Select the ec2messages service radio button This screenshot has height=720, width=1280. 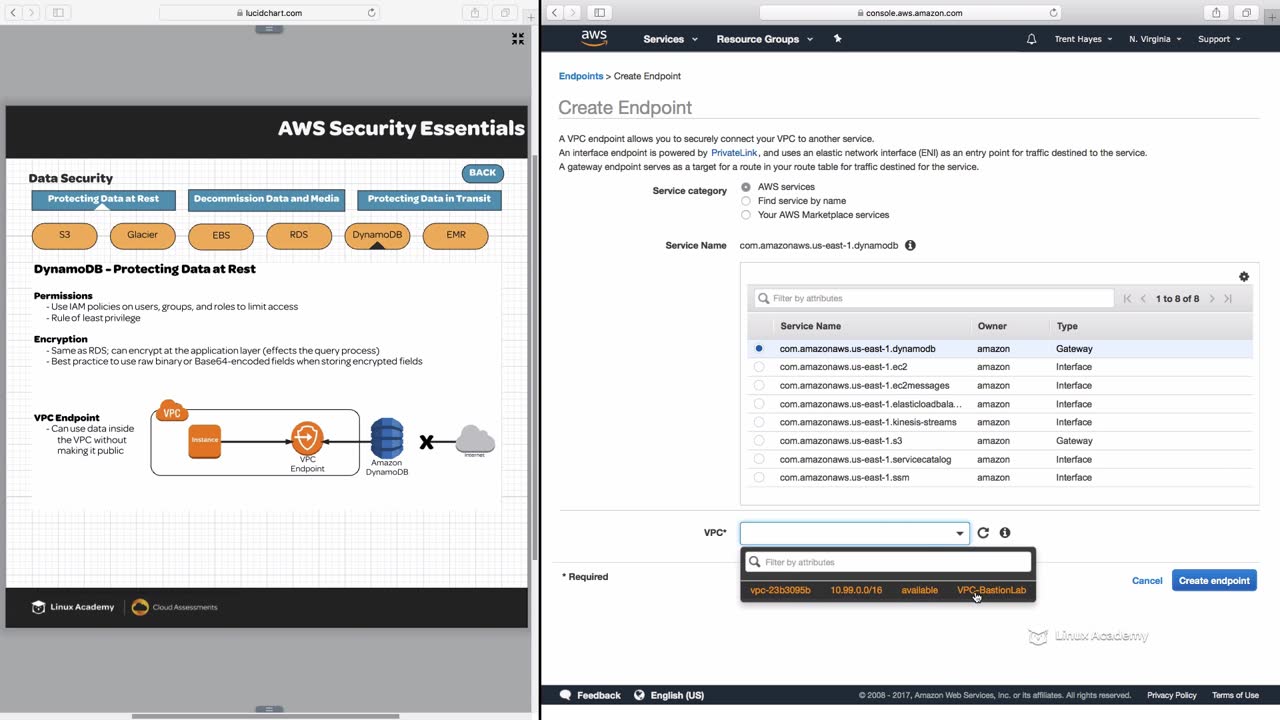point(759,385)
